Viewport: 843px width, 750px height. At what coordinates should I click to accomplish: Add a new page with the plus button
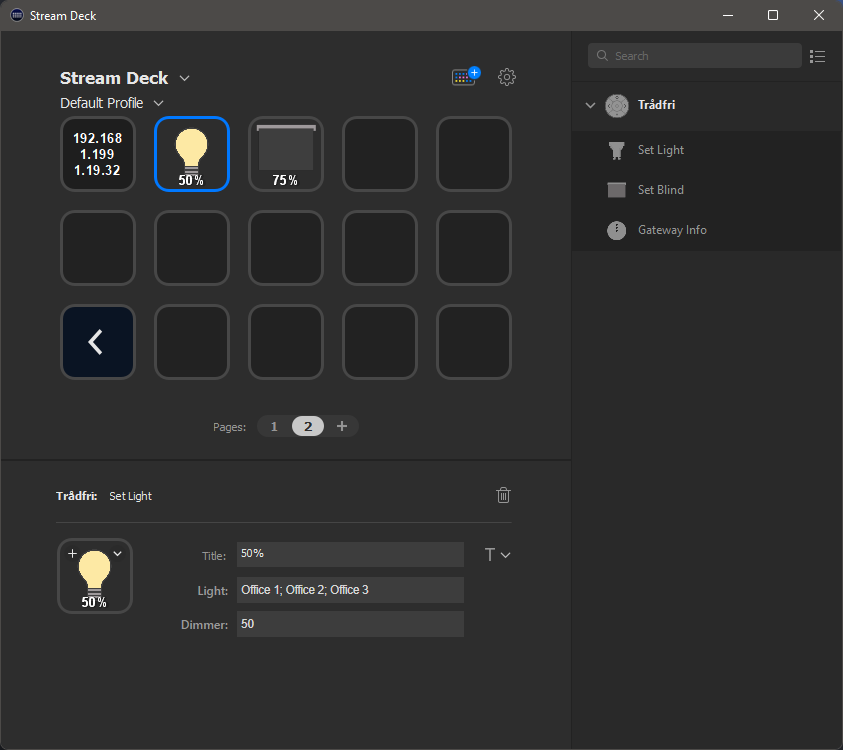pos(342,426)
